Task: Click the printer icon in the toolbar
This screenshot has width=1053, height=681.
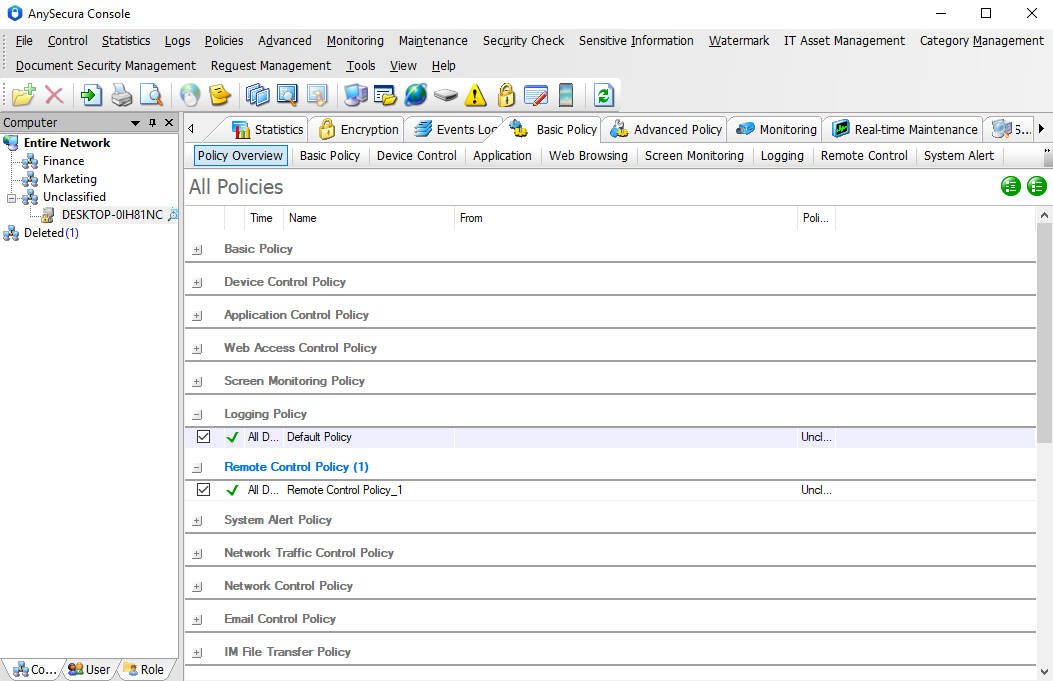Action: [121, 95]
